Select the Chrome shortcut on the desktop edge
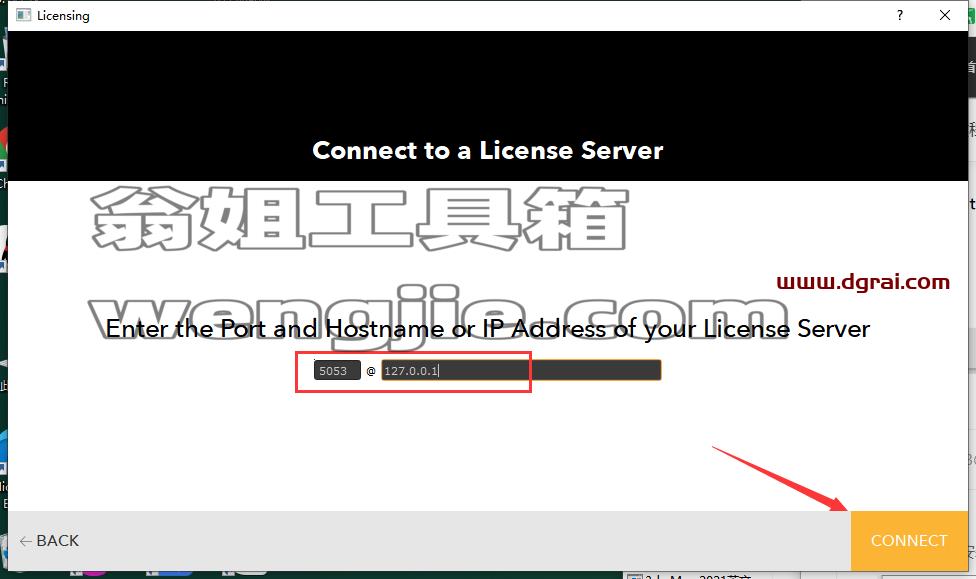 pos(3,146)
